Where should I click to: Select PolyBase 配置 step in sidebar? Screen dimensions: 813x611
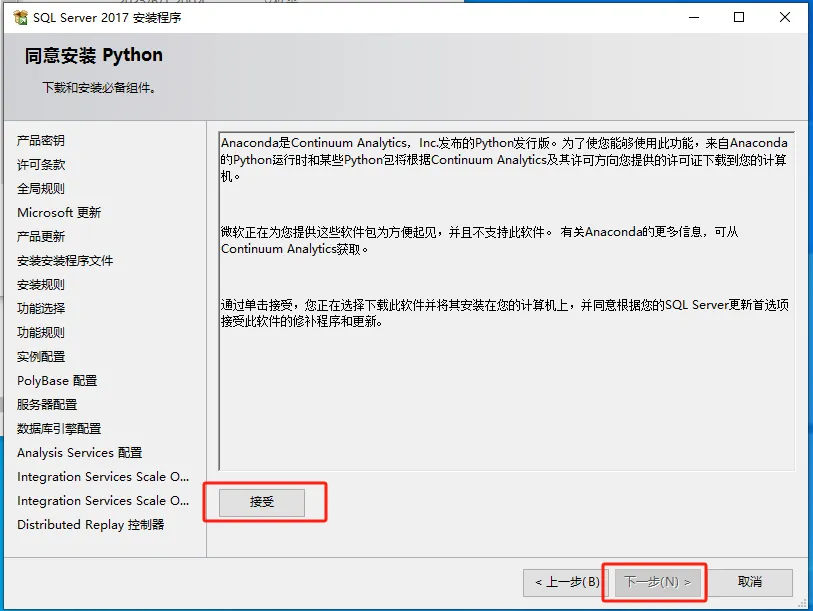pos(57,381)
